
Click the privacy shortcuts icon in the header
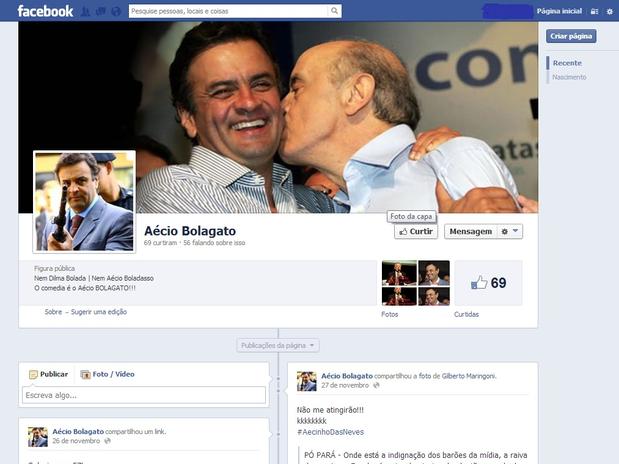594,11
